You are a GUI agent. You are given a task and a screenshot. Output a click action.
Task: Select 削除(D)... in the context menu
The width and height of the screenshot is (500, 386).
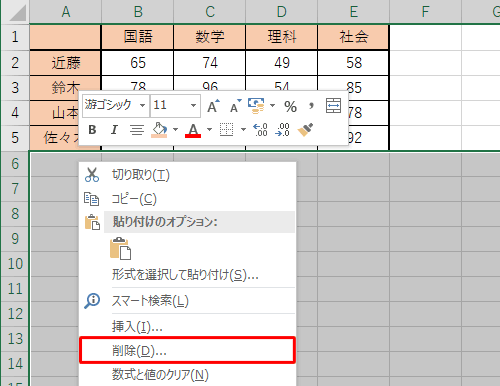click(x=187, y=350)
